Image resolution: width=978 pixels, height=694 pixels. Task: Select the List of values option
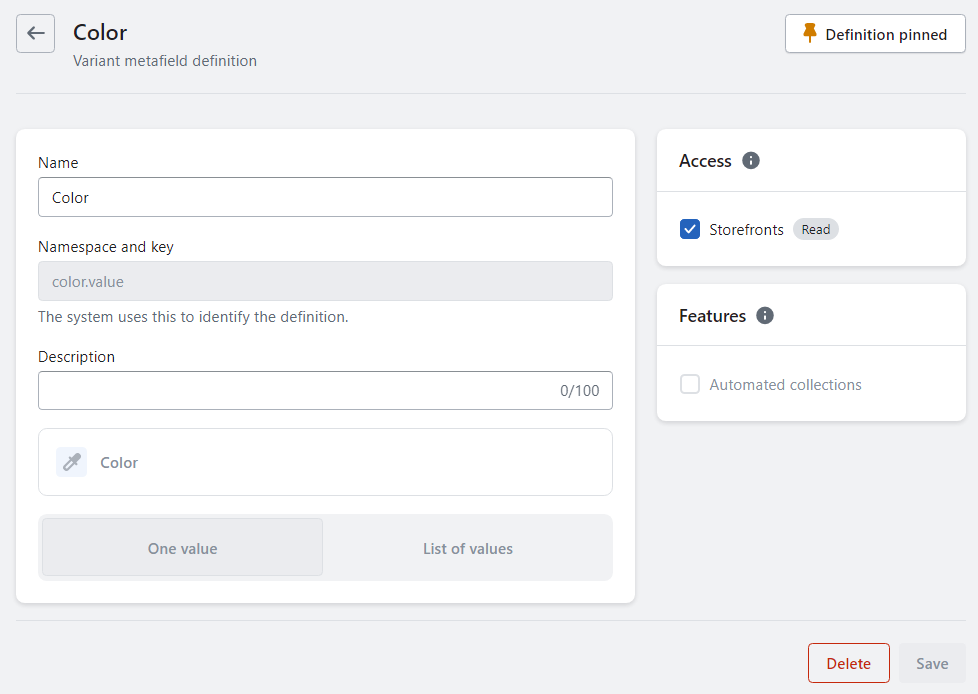click(467, 548)
